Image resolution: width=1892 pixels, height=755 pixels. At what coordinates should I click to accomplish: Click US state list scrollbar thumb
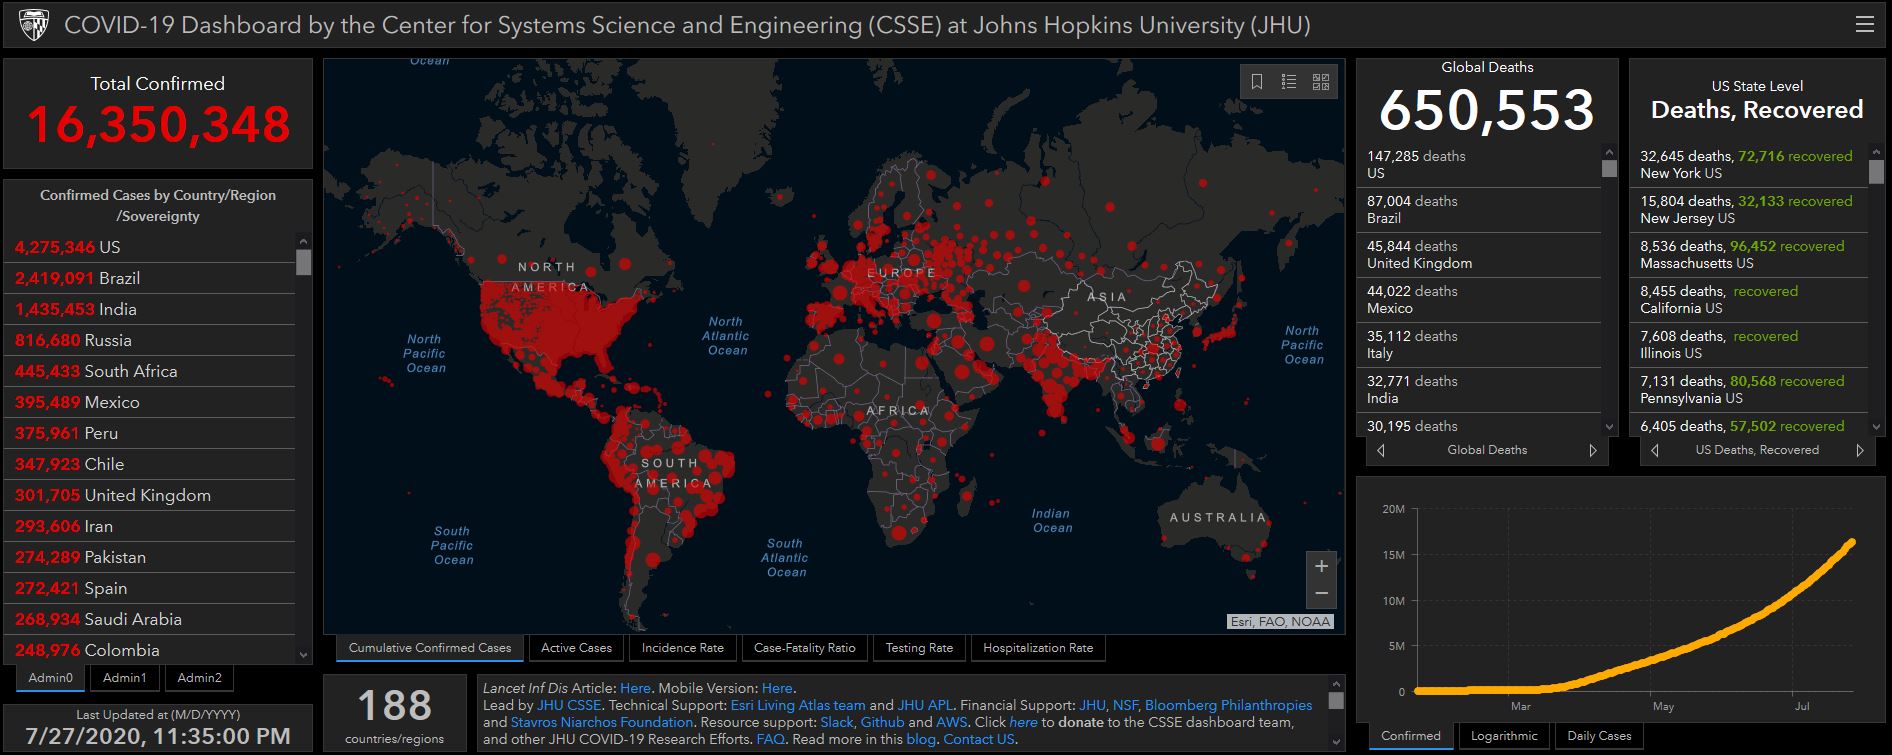coord(1876,171)
